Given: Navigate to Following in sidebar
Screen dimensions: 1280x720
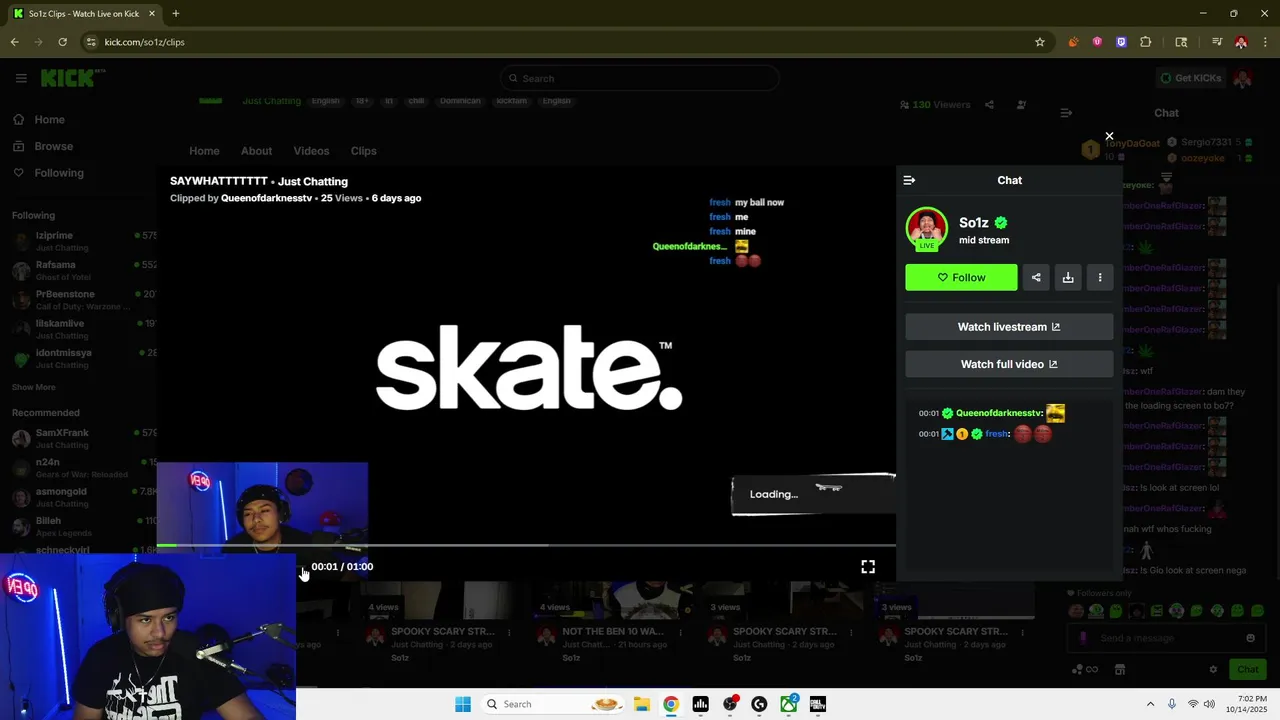Looking at the screenshot, I should (59, 173).
